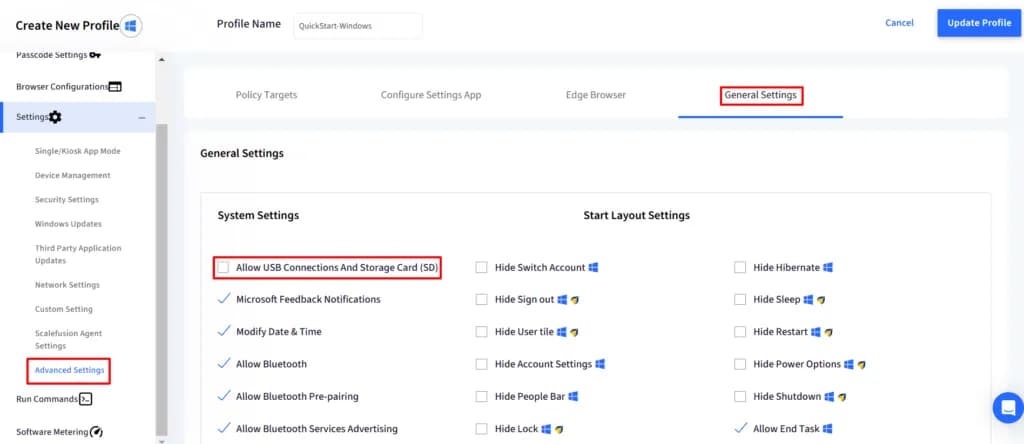Collapse the Settings section in sidebar
The width and height of the screenshot is (1024, 444).
coord(141,118)
